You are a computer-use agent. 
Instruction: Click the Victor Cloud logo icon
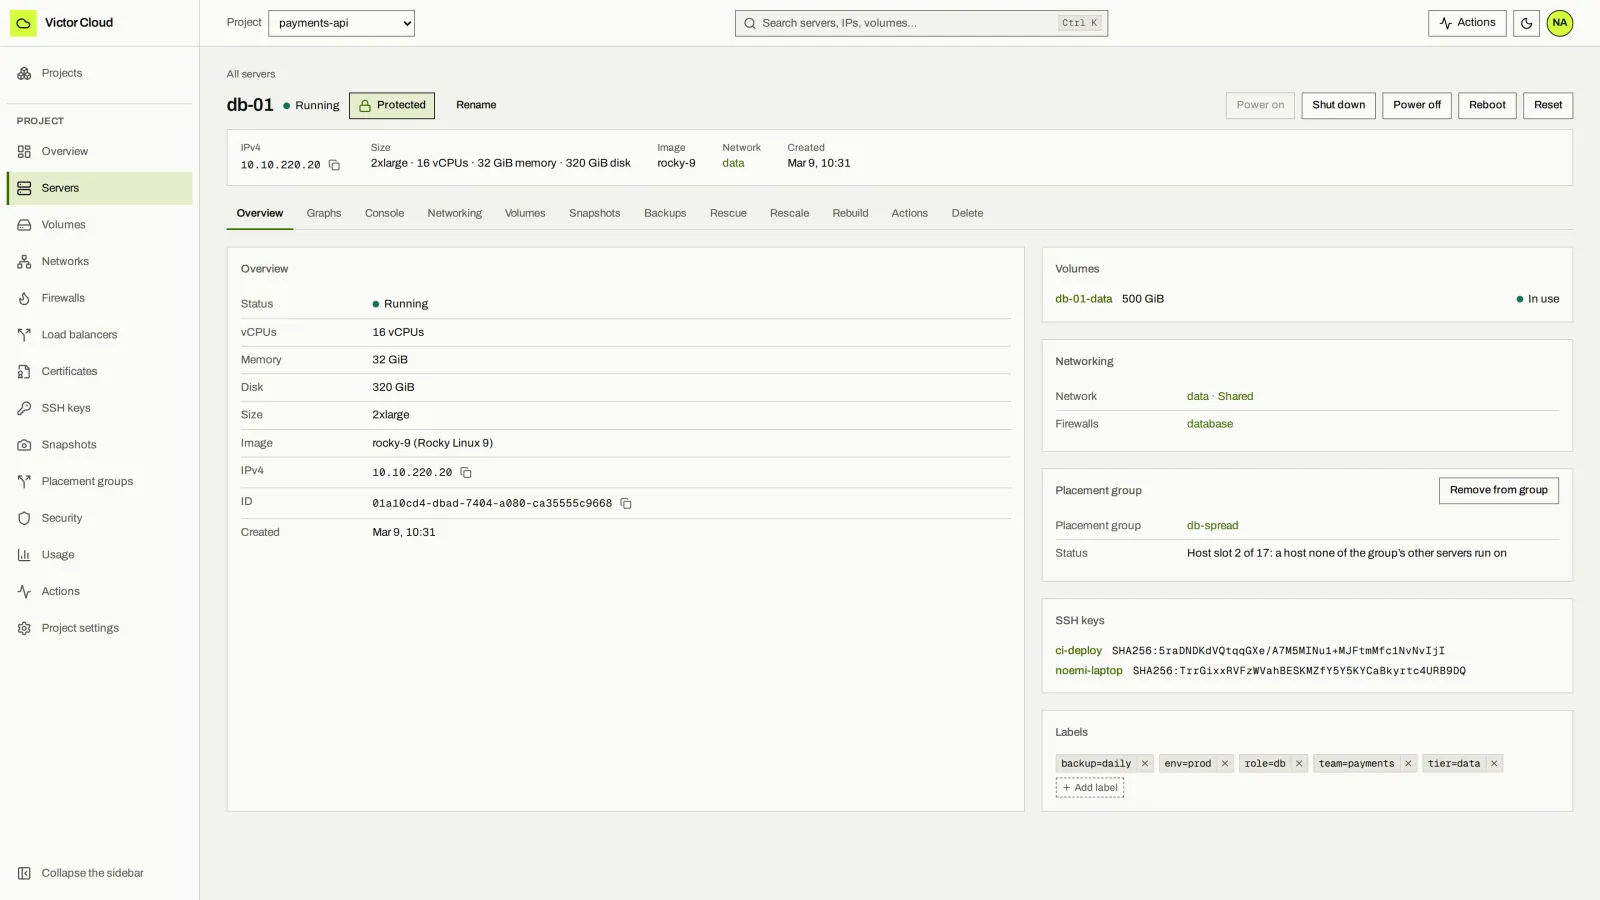pyautogui.click(x=23, y=23)
